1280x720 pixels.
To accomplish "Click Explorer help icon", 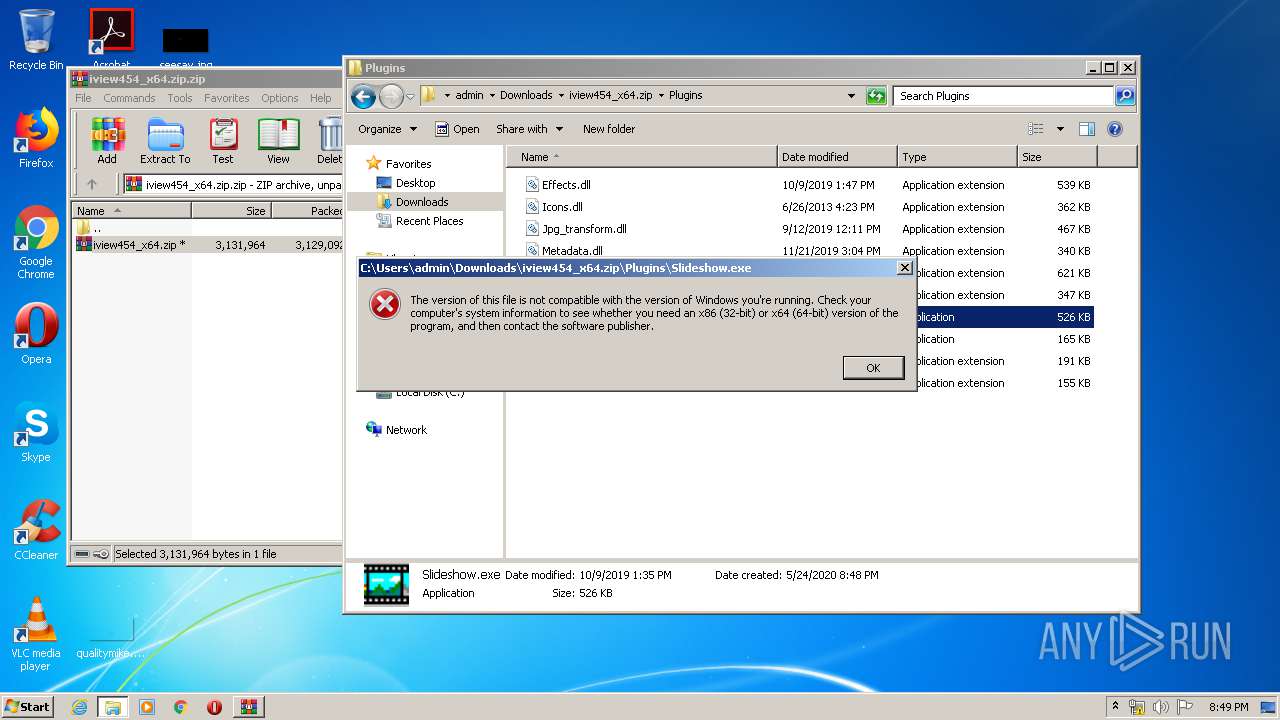I will pyautogui.click(x=1115, y=129).
